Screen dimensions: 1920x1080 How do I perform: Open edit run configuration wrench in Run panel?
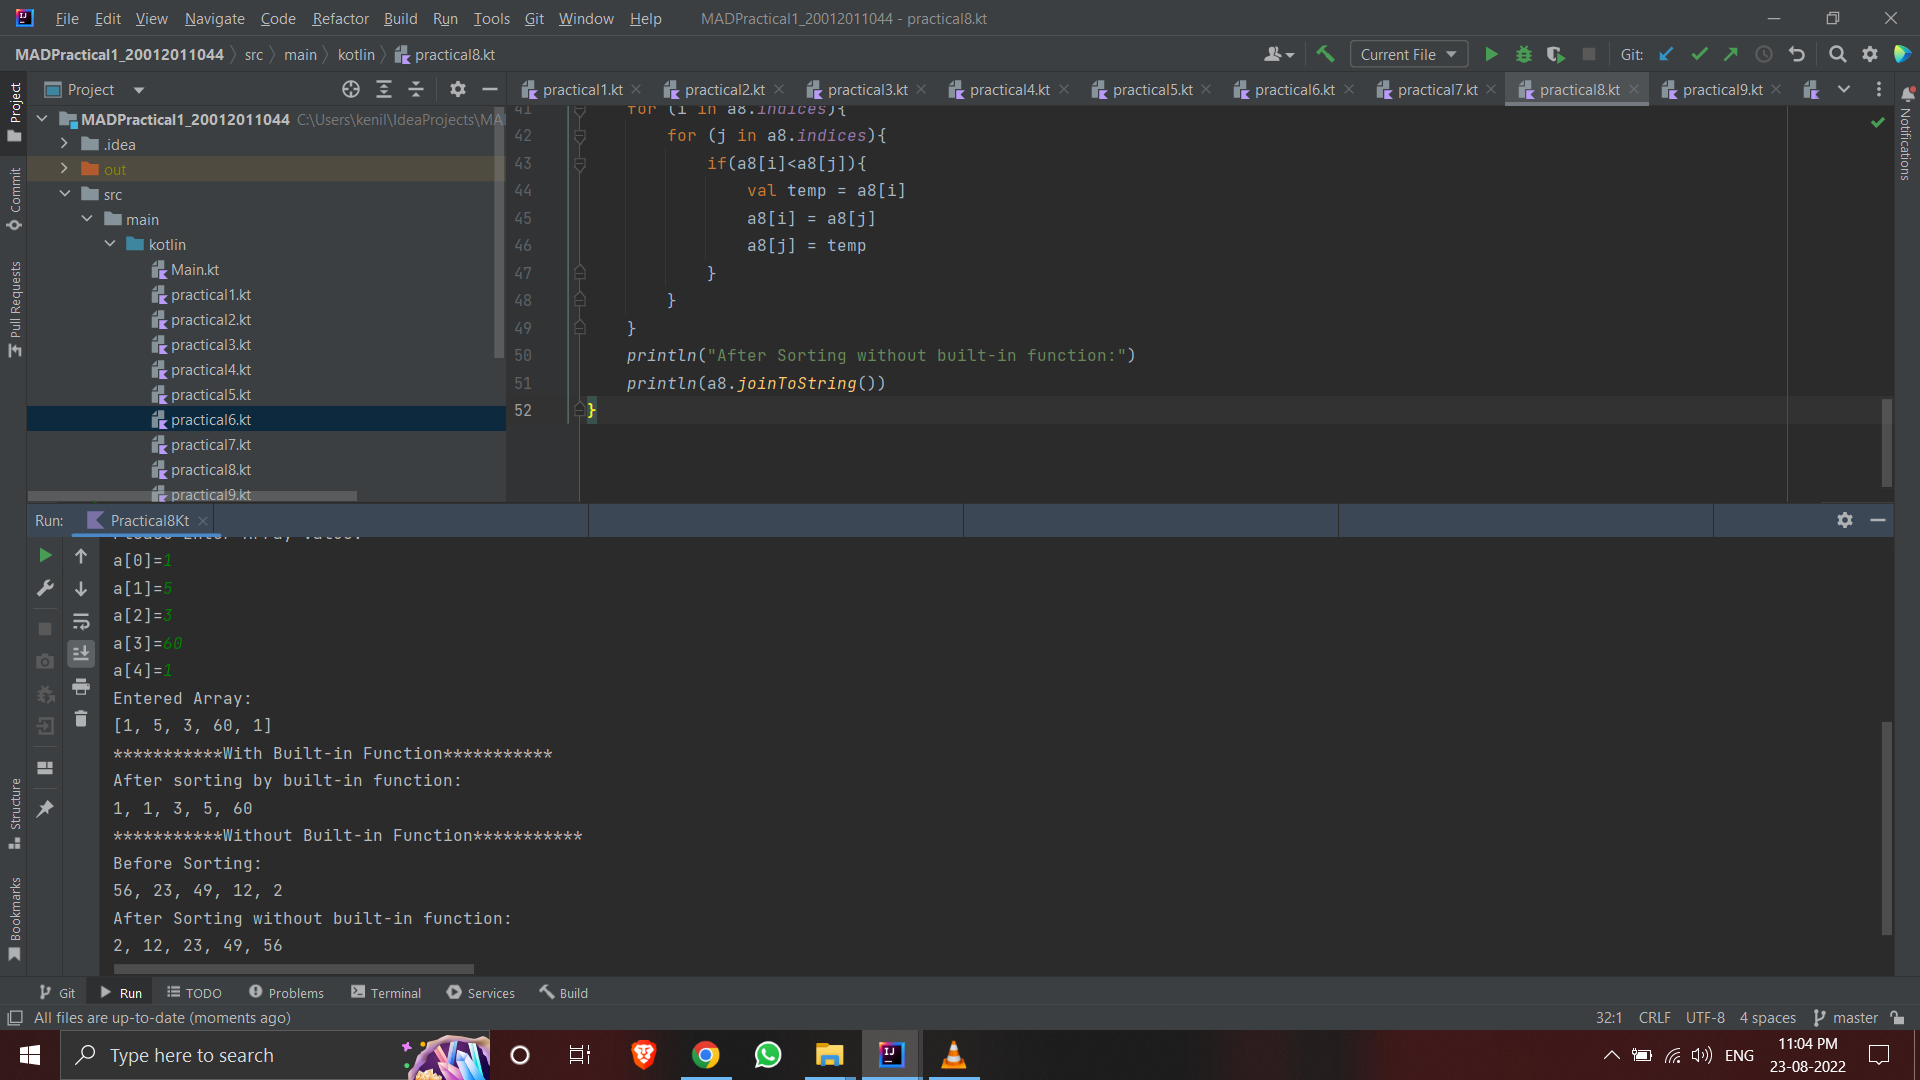click(44, 588)
